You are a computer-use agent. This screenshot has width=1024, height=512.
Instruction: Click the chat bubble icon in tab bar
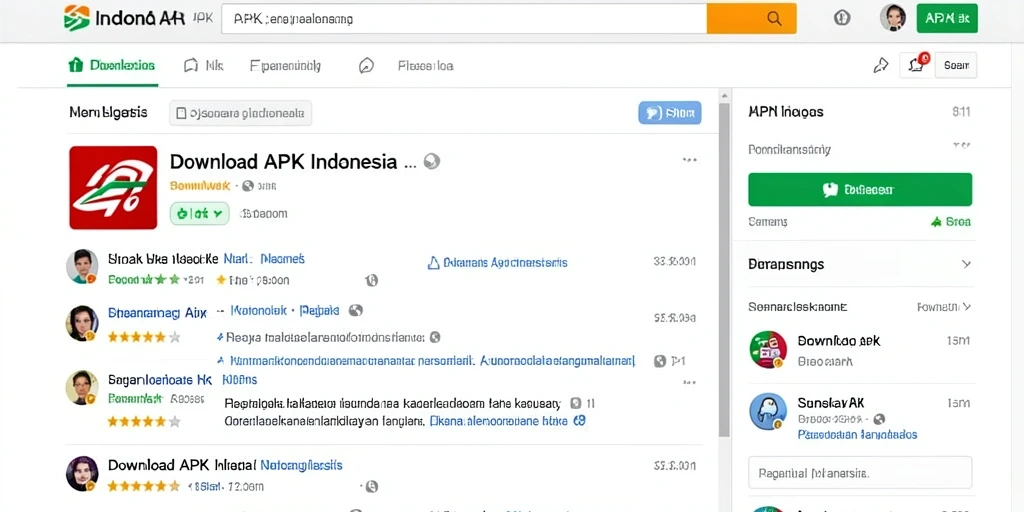click(366, 65)
